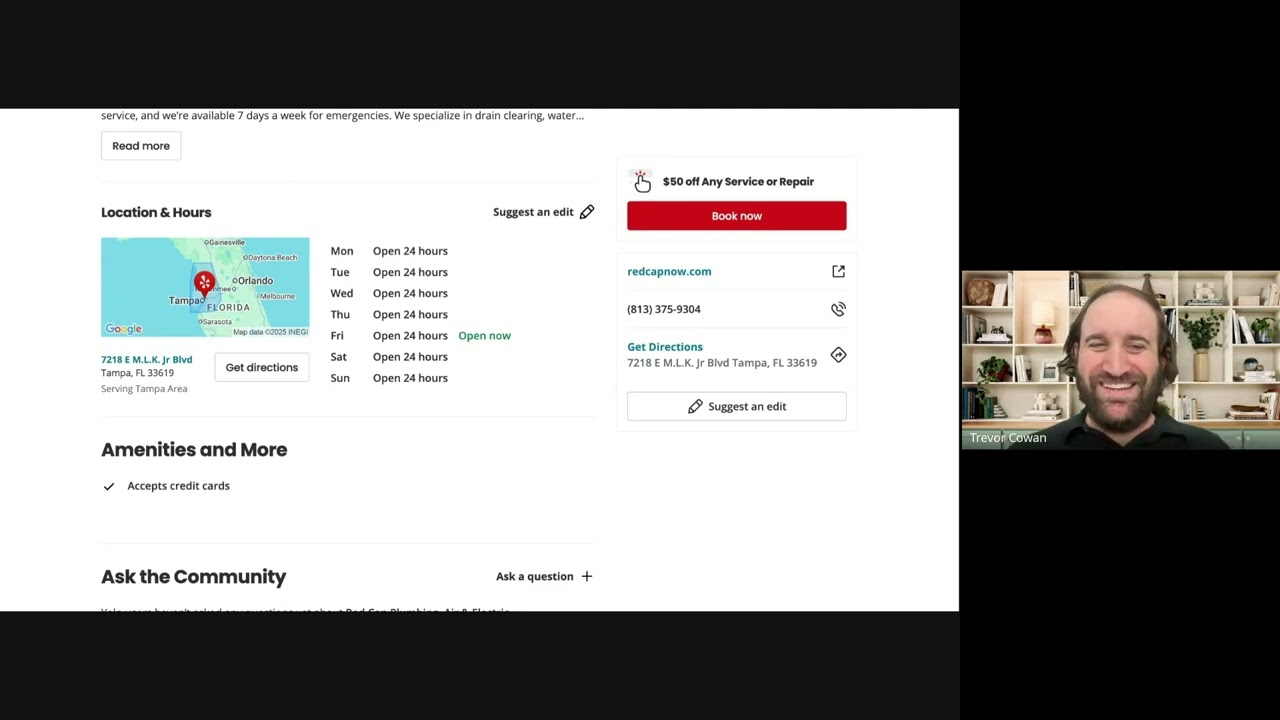This screenshot has width=1280, height=720.
Task: Click the Location & Hours heading
Action: coord(156,212)
